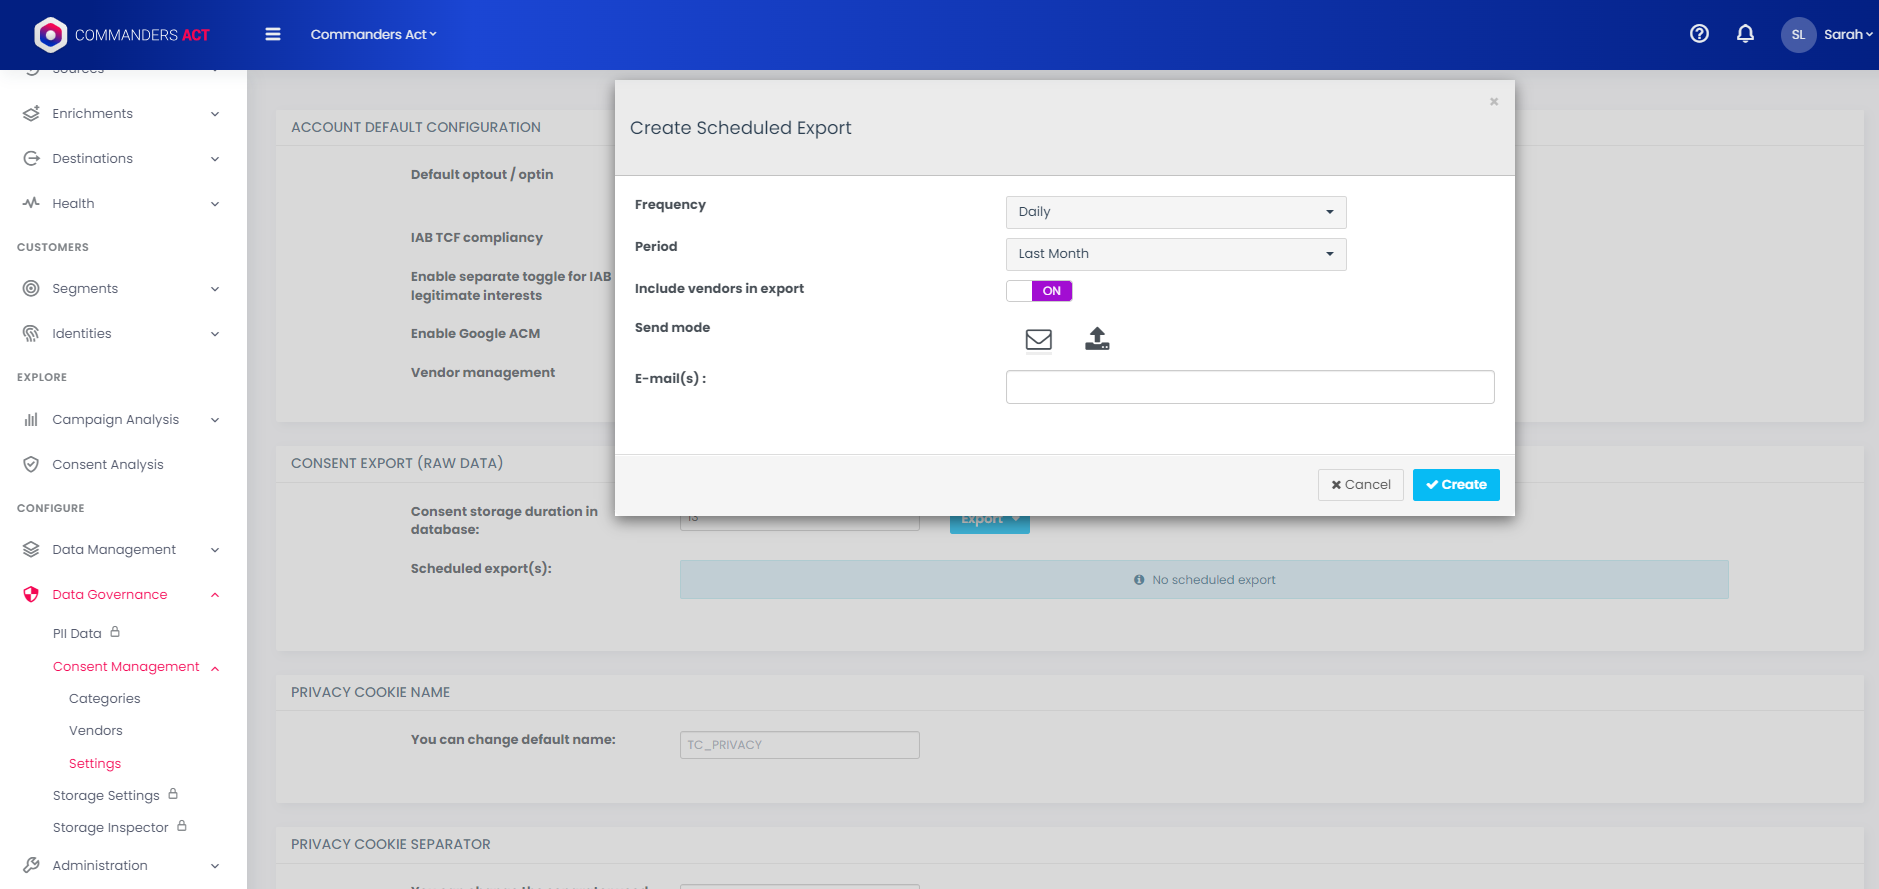Toggle off Include vendors in export

(1039, 291)
